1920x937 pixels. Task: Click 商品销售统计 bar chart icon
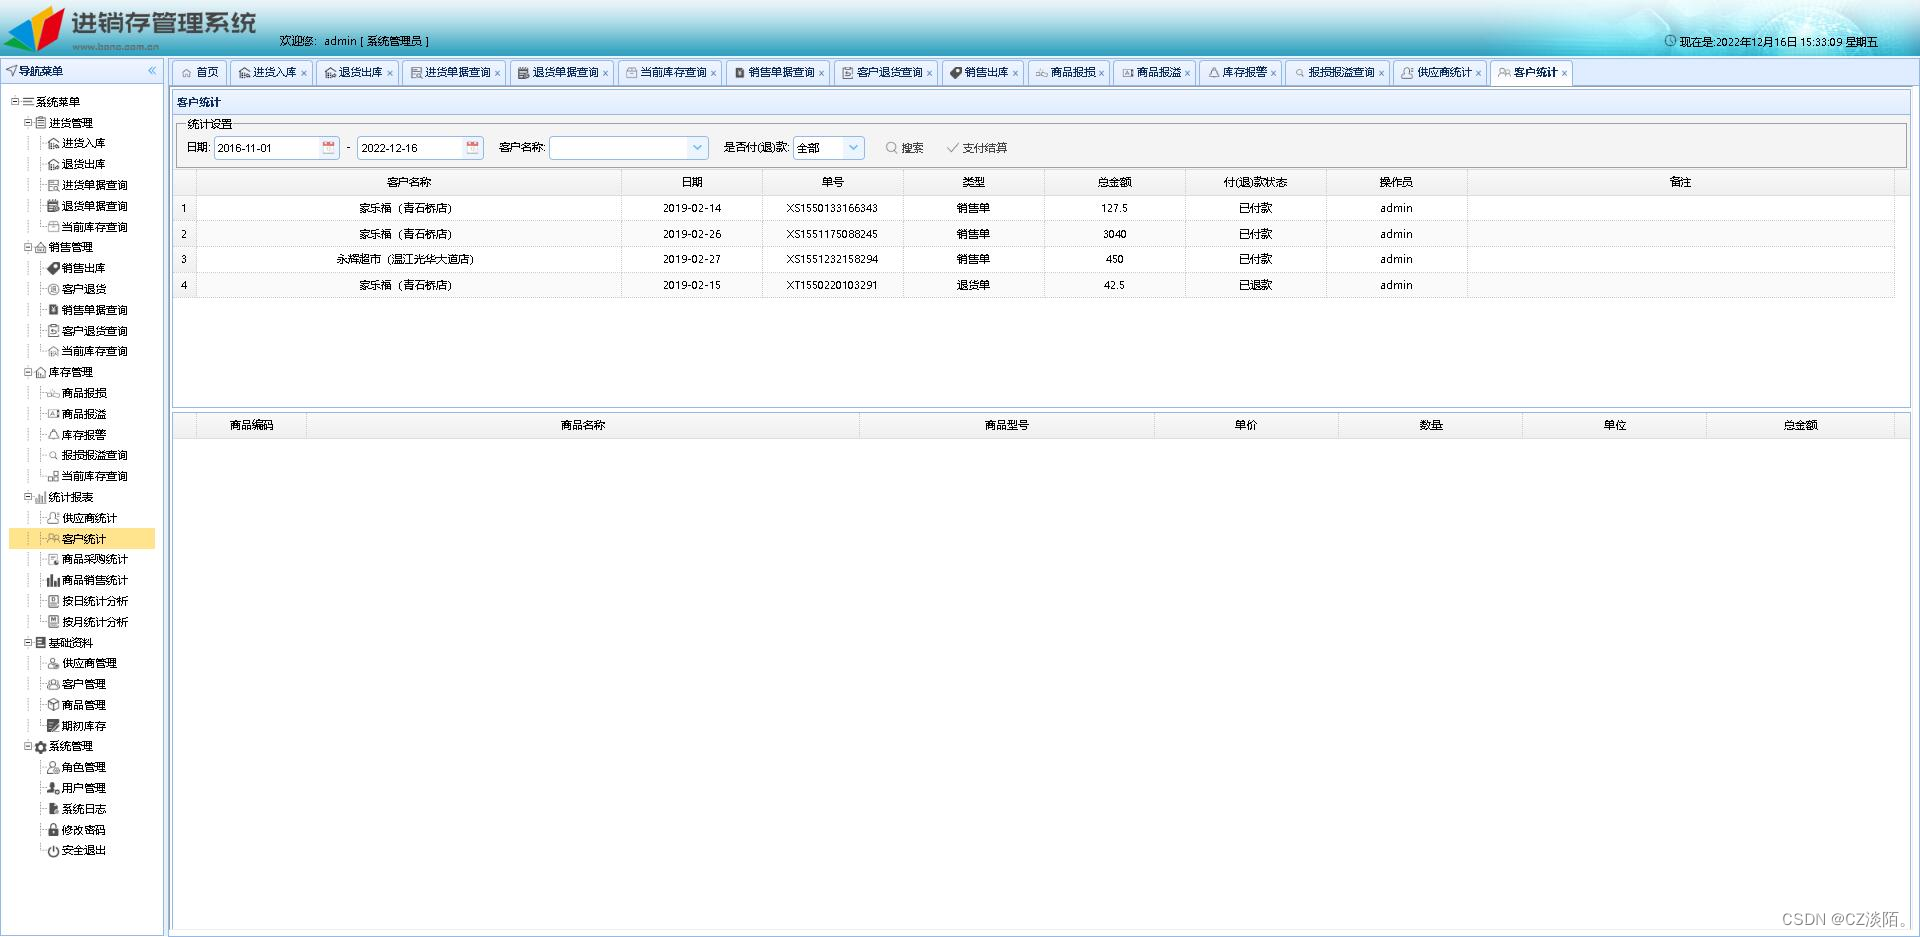[54, 580]
